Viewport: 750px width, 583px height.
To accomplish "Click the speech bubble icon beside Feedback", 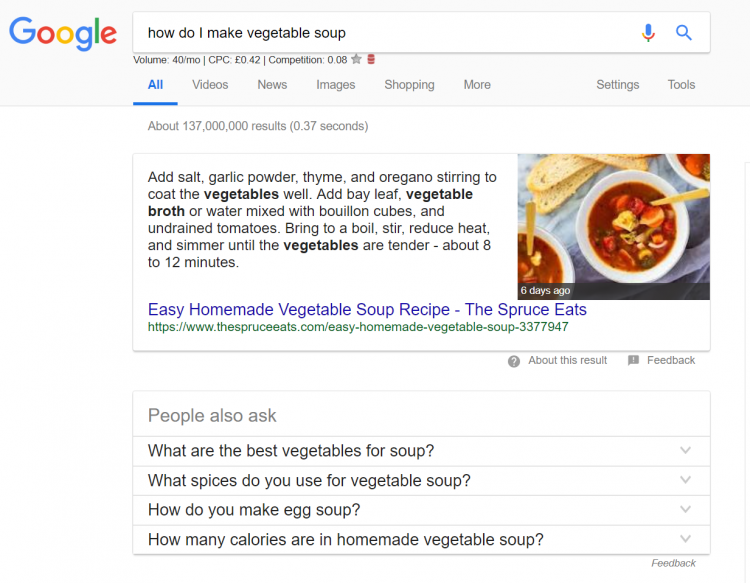I will tap(633, 361).
